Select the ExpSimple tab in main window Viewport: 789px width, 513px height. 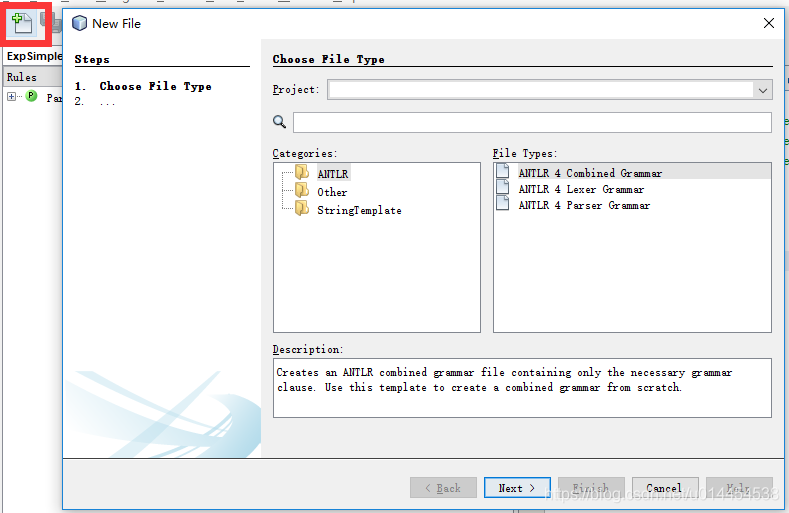click(34, 56)
